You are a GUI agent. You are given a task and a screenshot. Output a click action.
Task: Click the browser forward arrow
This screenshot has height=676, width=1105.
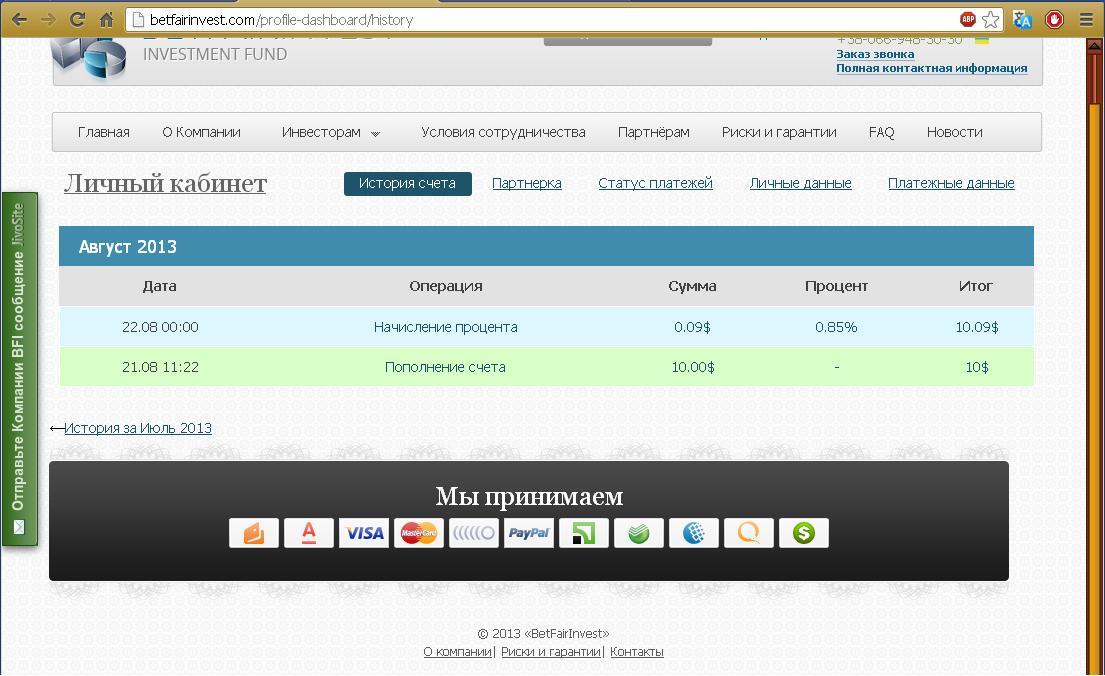point(48,20)
